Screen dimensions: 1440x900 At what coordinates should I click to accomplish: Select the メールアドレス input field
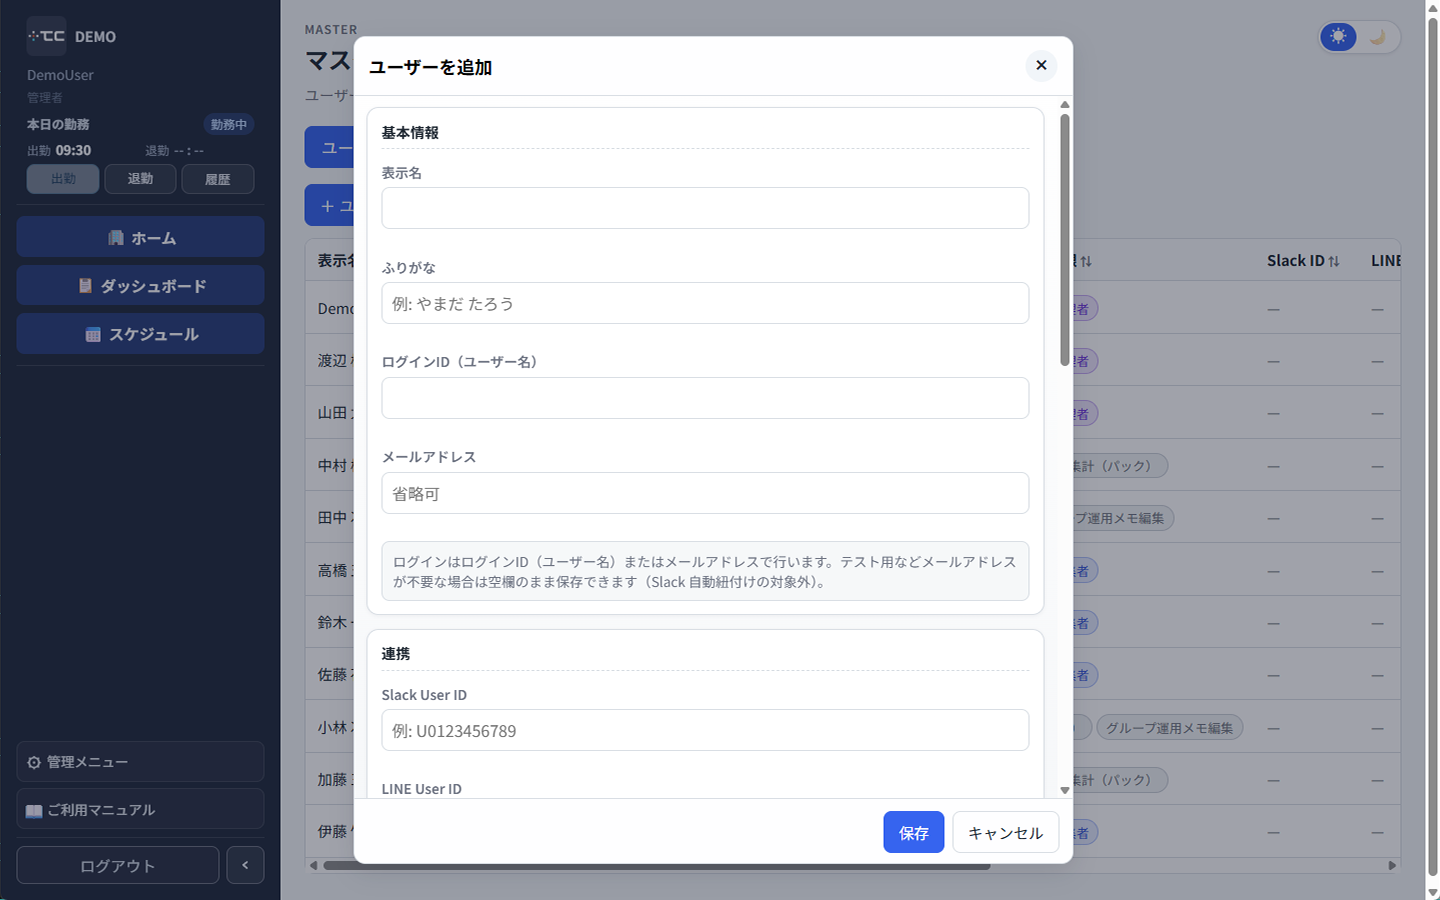click(705, 493)
